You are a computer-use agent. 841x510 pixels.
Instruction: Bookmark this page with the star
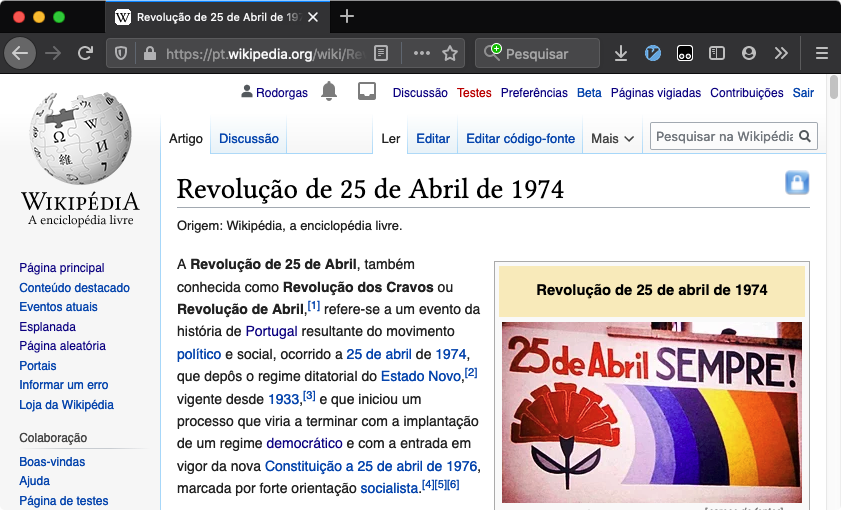click(449, 53)
